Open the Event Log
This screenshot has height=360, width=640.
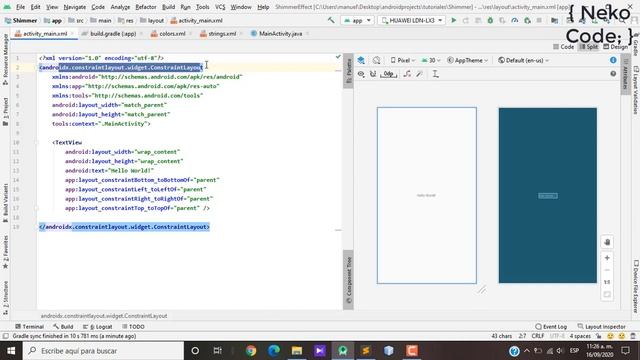pyautogui.click(x=551, y=327)
